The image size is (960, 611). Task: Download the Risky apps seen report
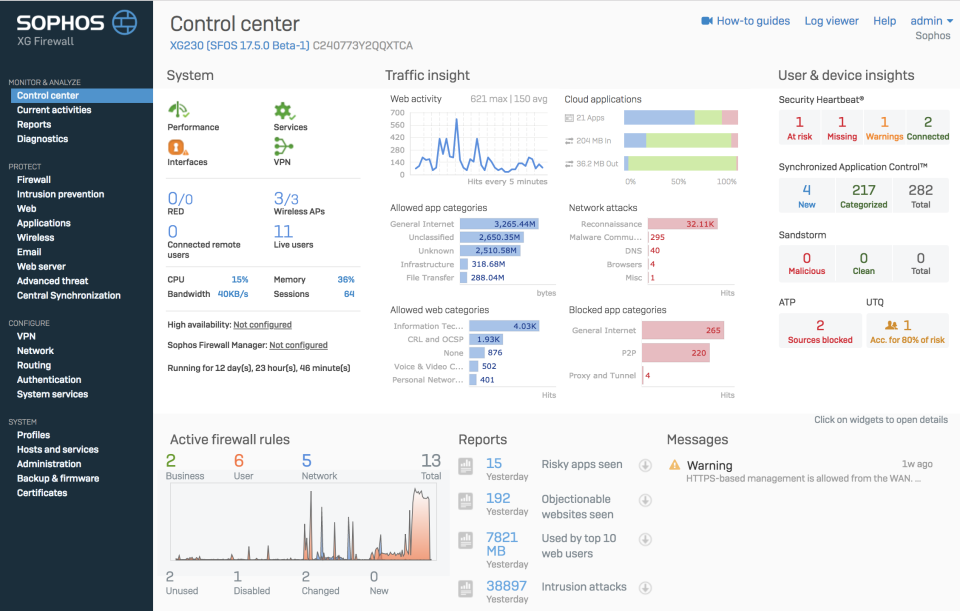(x=645, y=466)
